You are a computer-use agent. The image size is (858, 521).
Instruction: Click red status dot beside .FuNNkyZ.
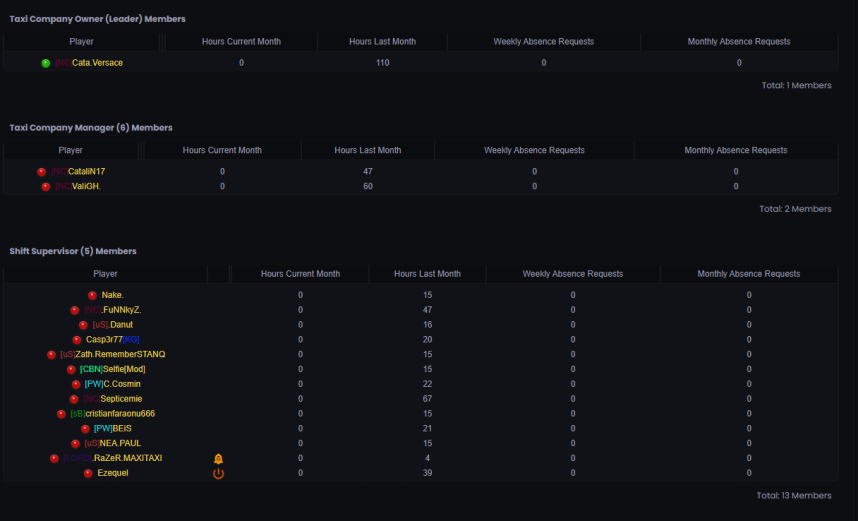(x=75, y=310)
